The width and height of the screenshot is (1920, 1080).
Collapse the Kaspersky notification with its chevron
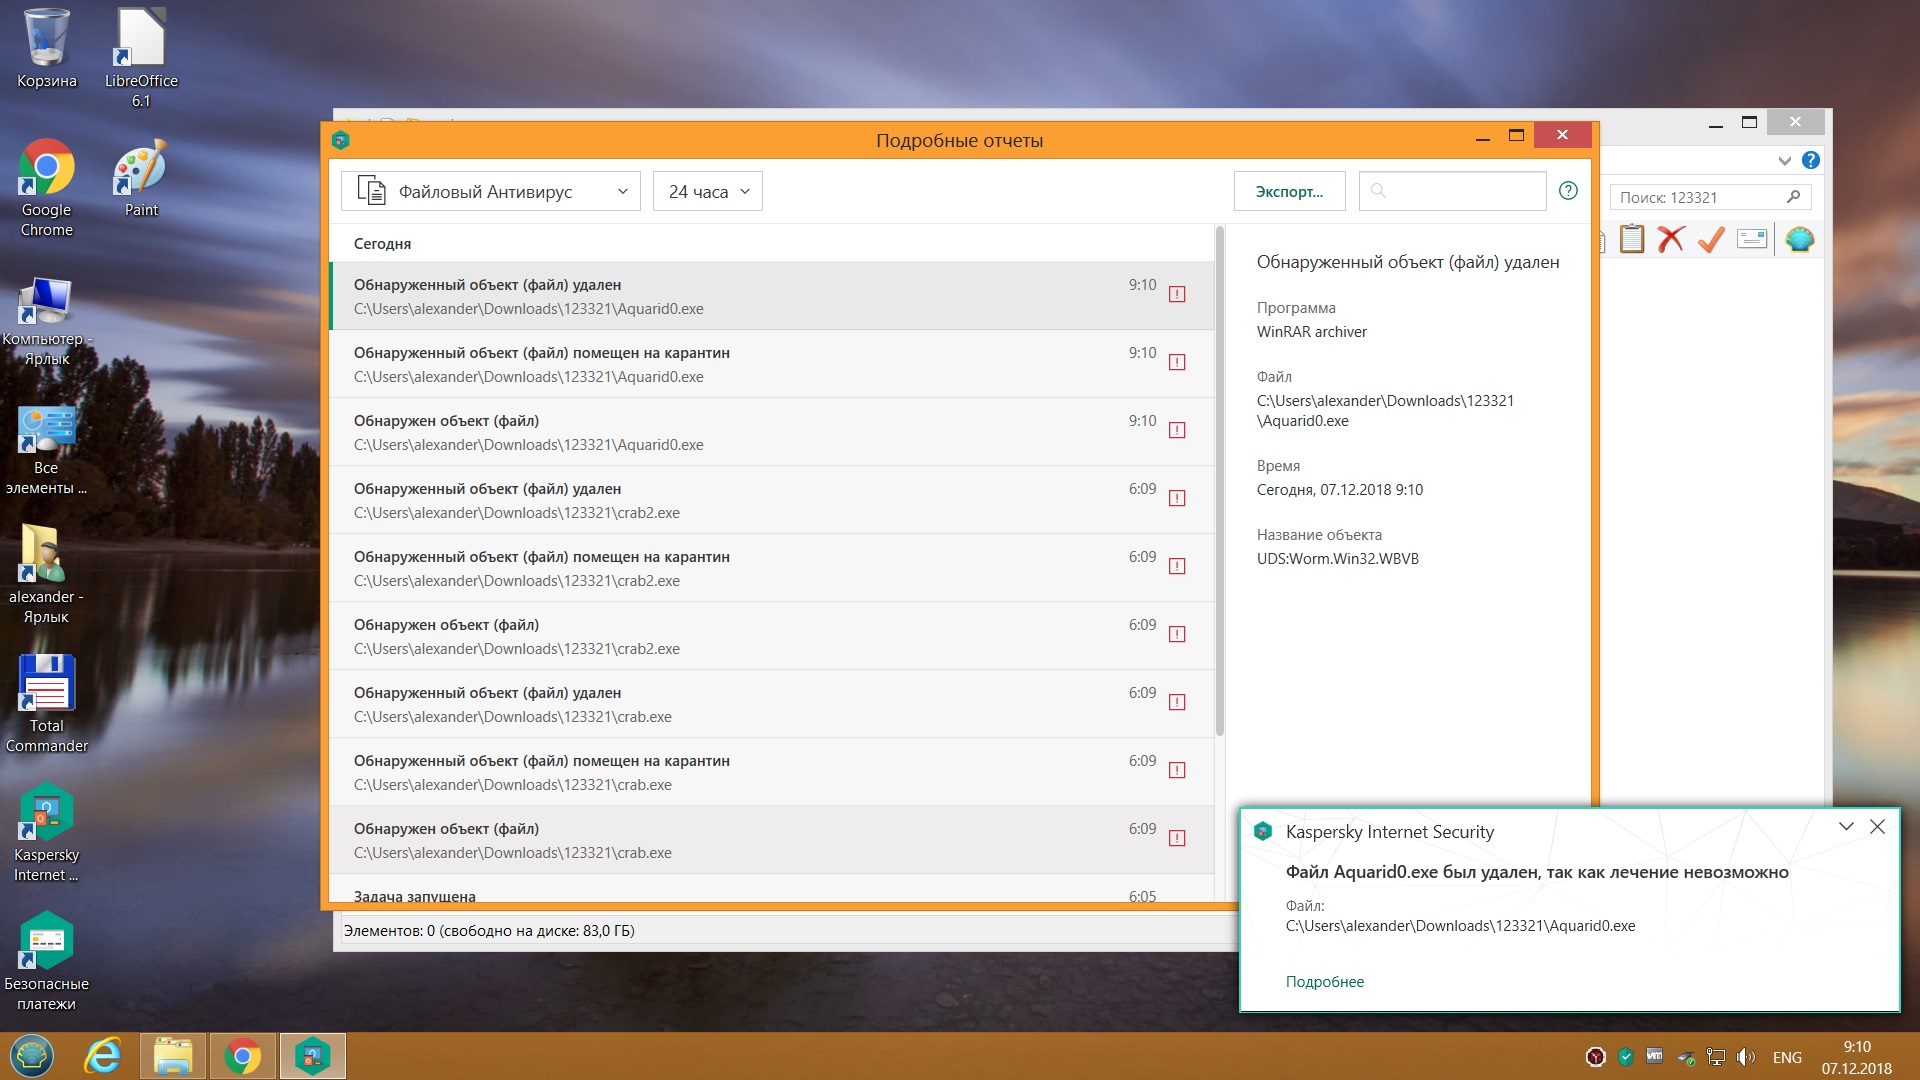click(1846, 827)
